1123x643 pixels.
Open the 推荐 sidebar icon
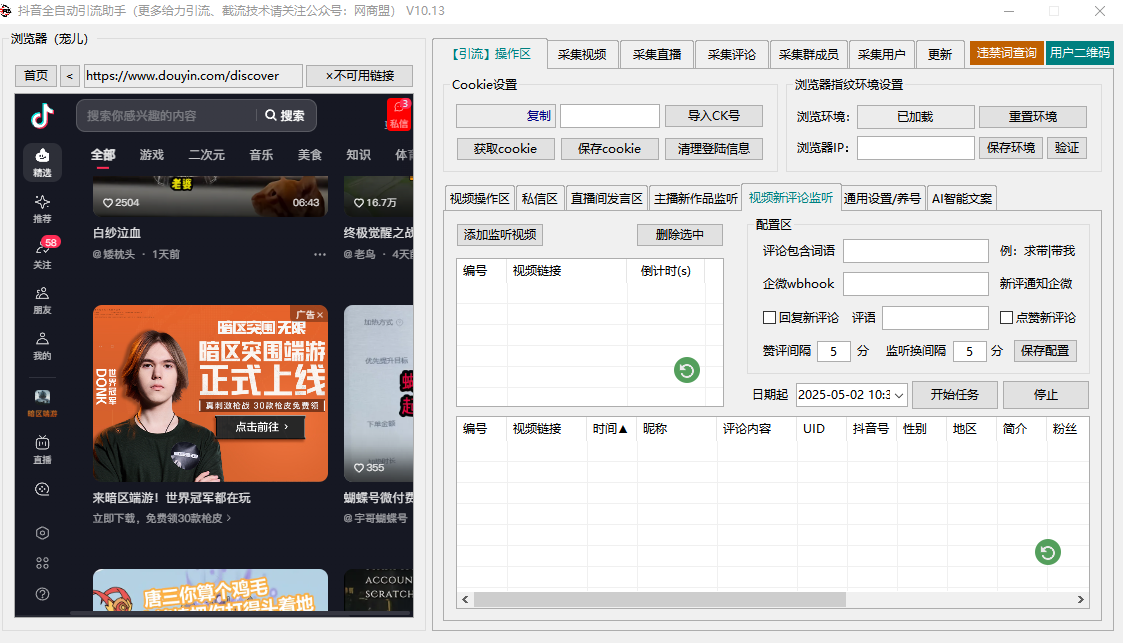click(42, 208)
